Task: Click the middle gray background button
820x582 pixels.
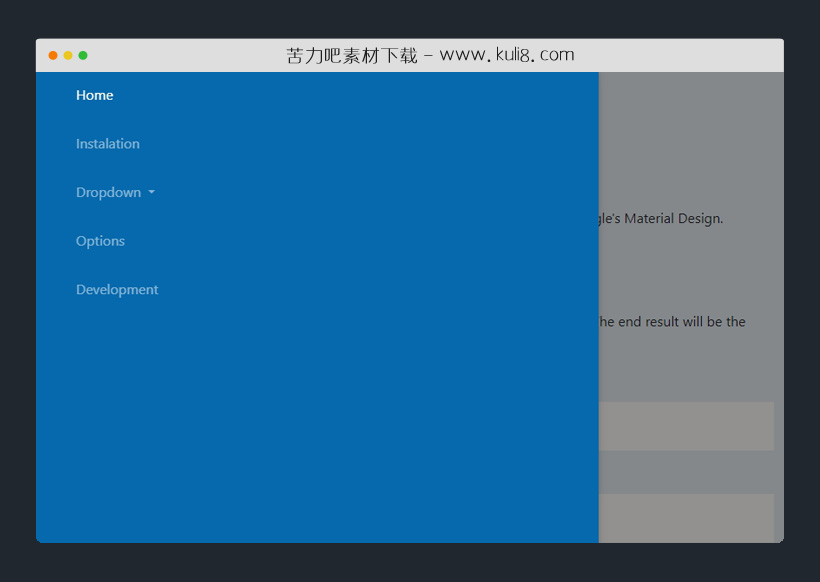Action: [x=690, y=471]
